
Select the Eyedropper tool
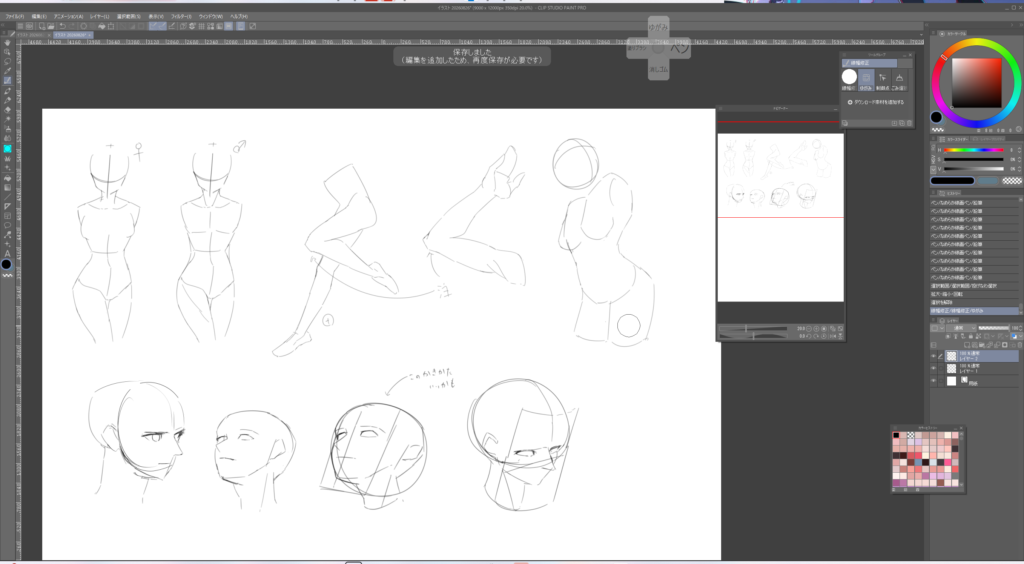coord(7,71)
